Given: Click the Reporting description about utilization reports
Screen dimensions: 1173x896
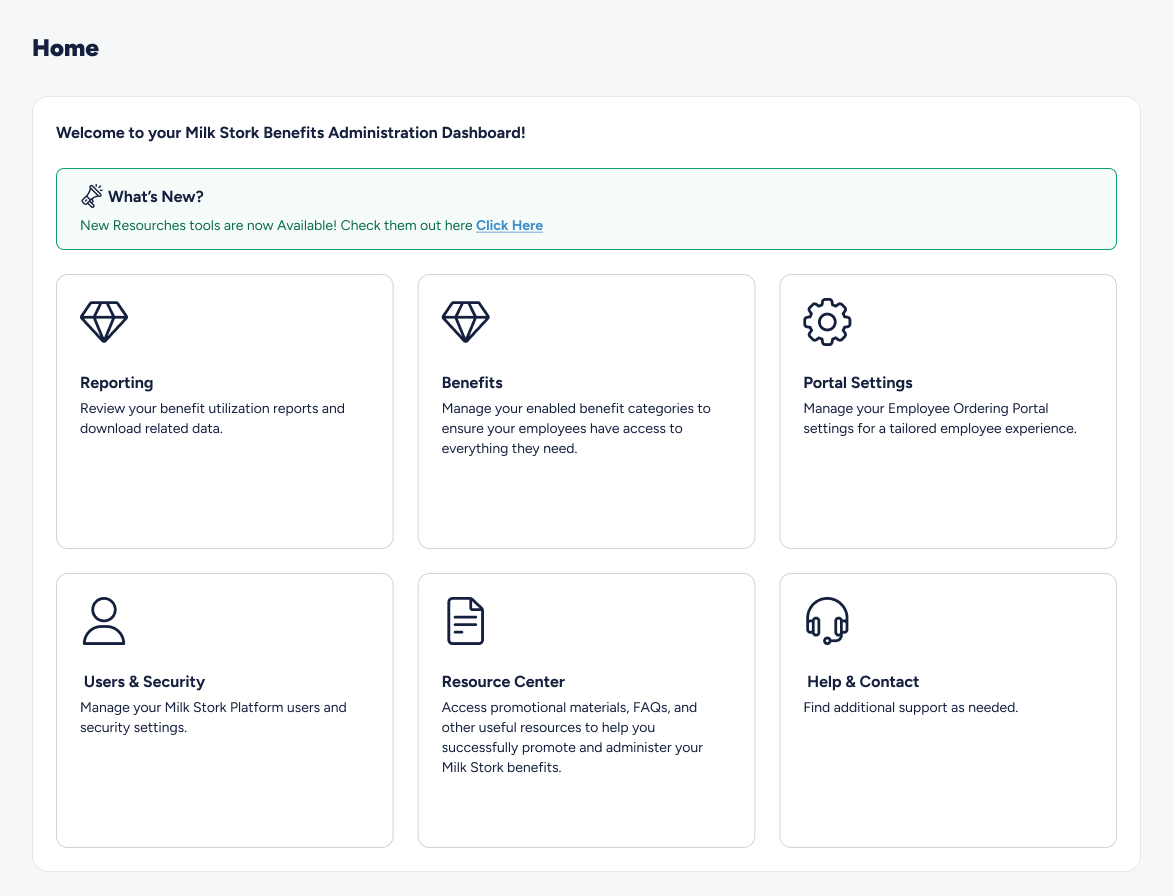Looking at the screenshot, I should 212,419.
